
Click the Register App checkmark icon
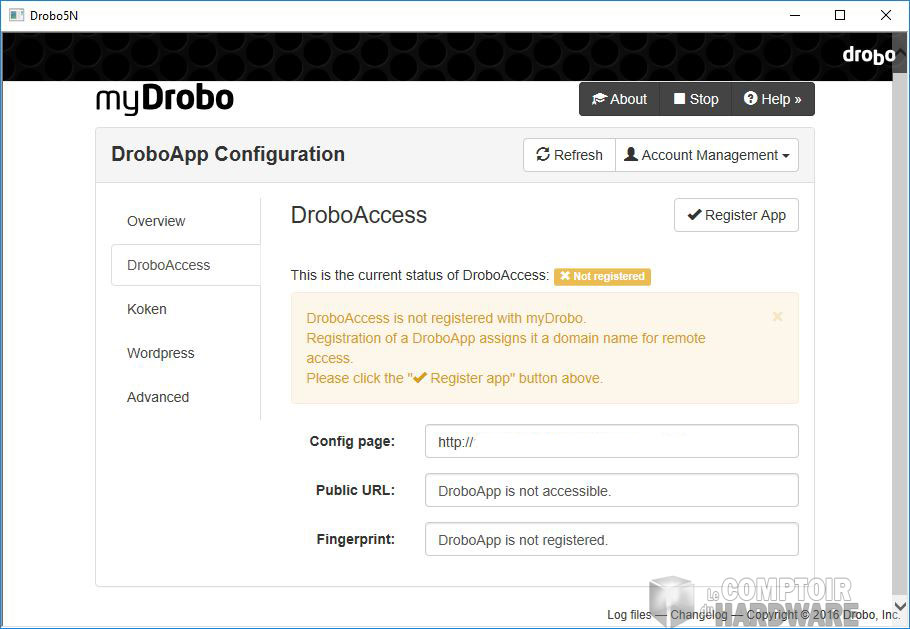(694, 215)
